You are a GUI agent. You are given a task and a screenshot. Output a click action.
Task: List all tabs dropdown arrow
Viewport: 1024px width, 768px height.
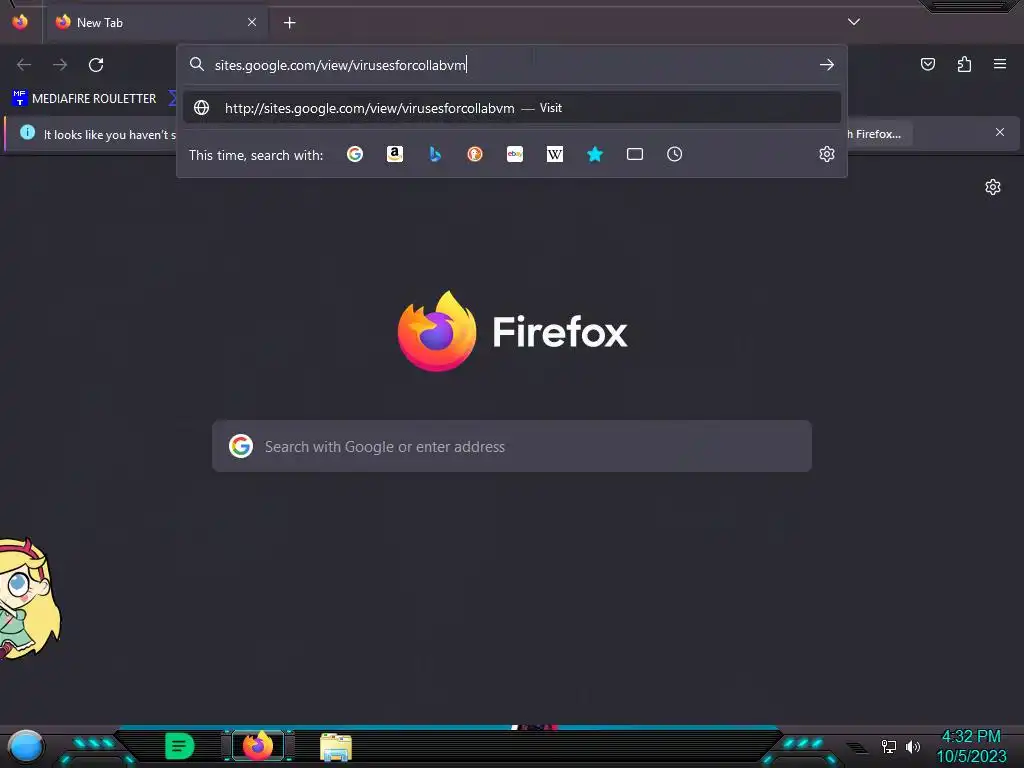click(x=854, y=22)
